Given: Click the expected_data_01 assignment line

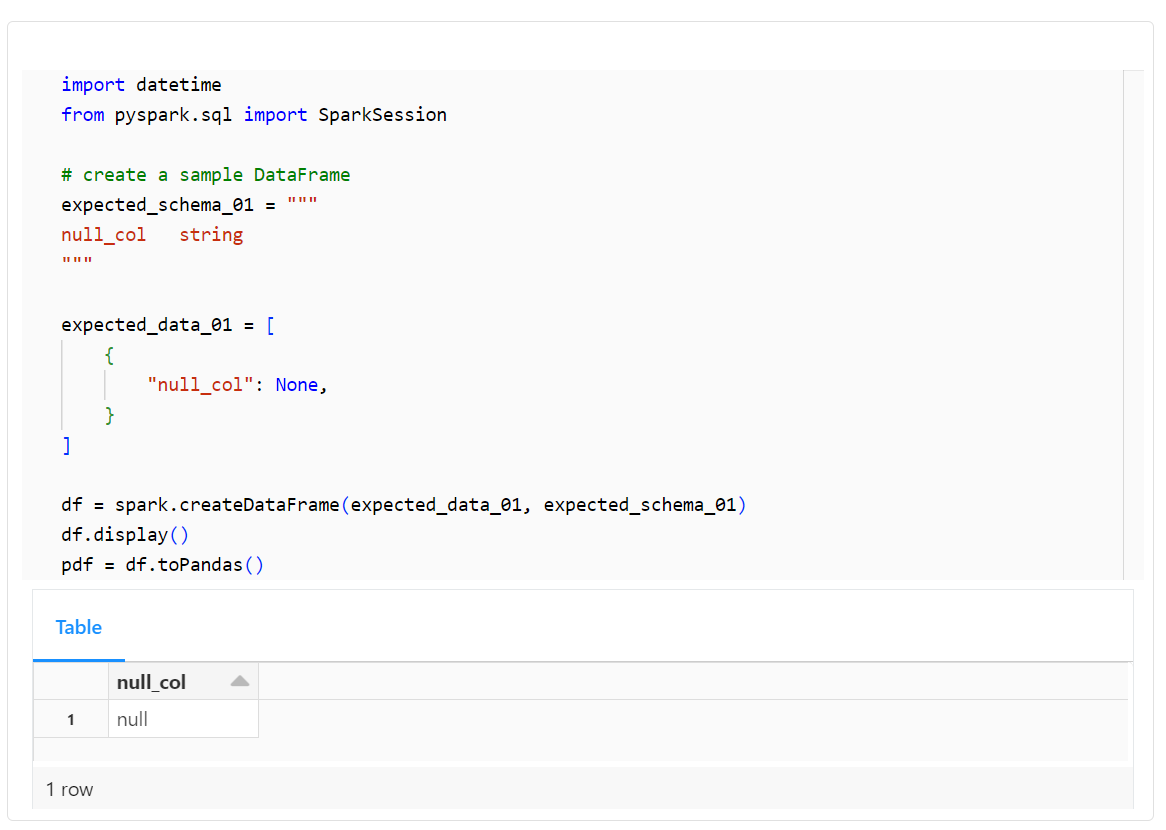Looking at the screenshot, I should tap(168, 325).
